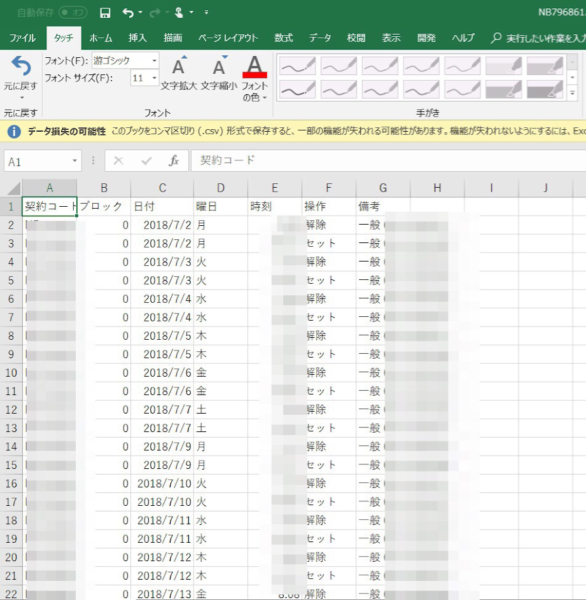The height and width of the screenshot is (600, 586).
Task: Toggle the AutoSave switch
Action: pyautogui.click(x=73, y=13)
